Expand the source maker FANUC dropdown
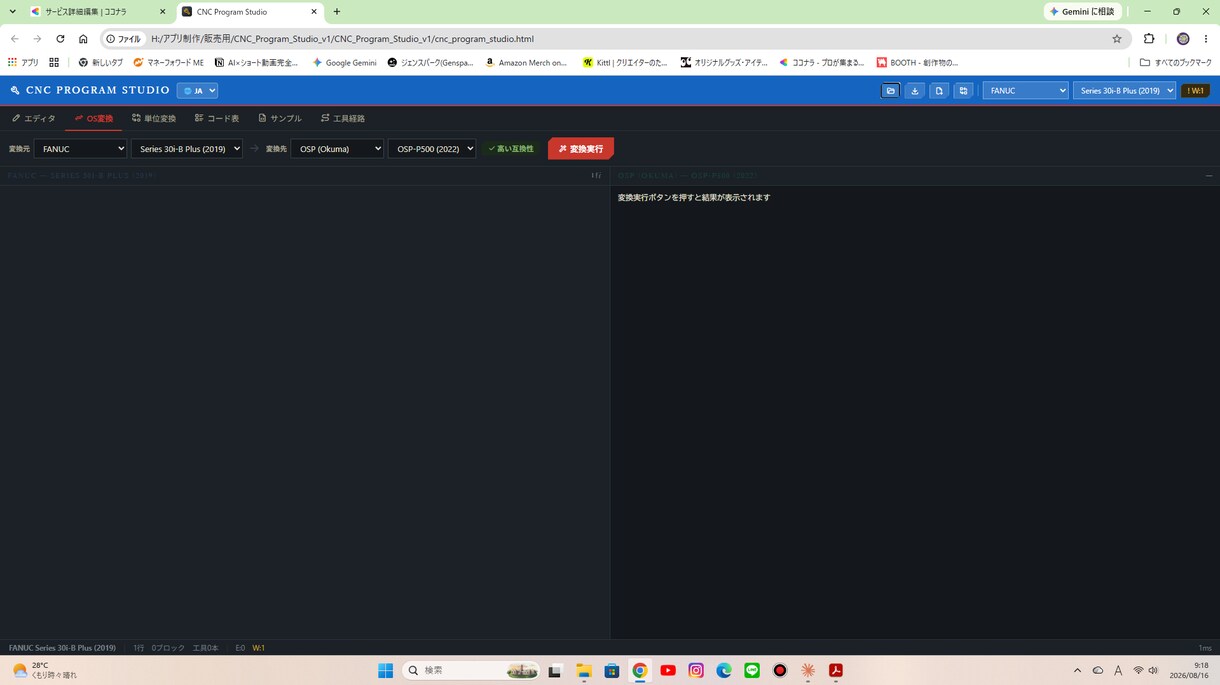This screenshot has width=1220, height=685. pos(80,149)
